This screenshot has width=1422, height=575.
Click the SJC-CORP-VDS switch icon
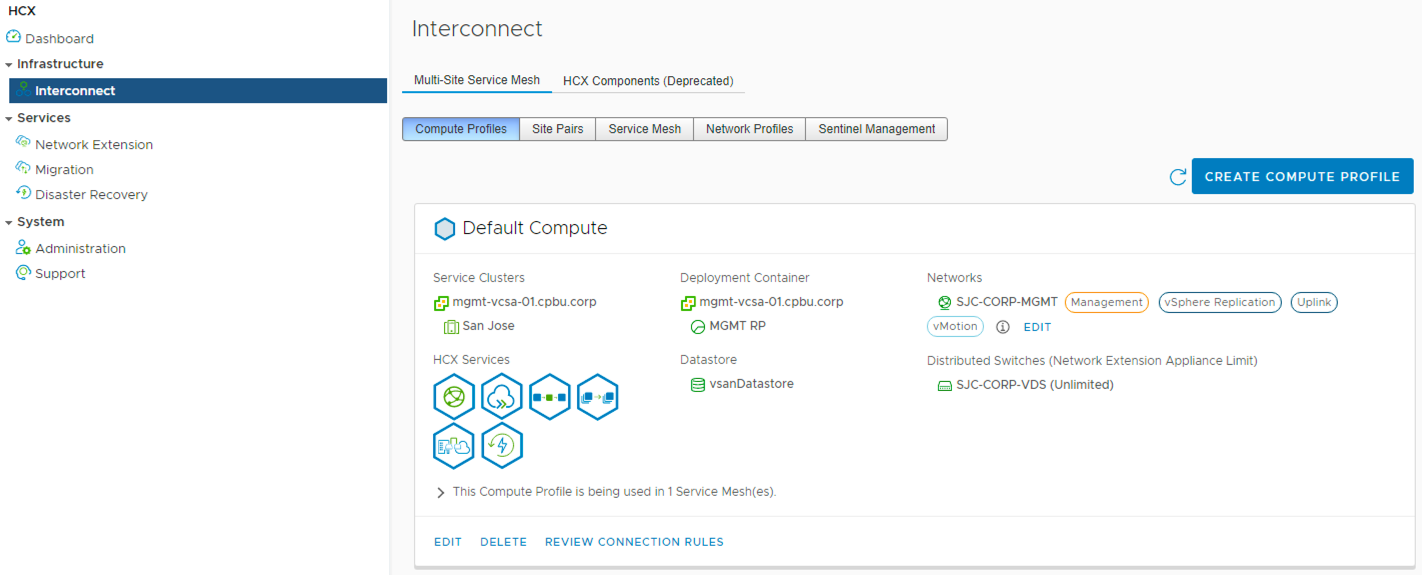(x=944, y=385)
